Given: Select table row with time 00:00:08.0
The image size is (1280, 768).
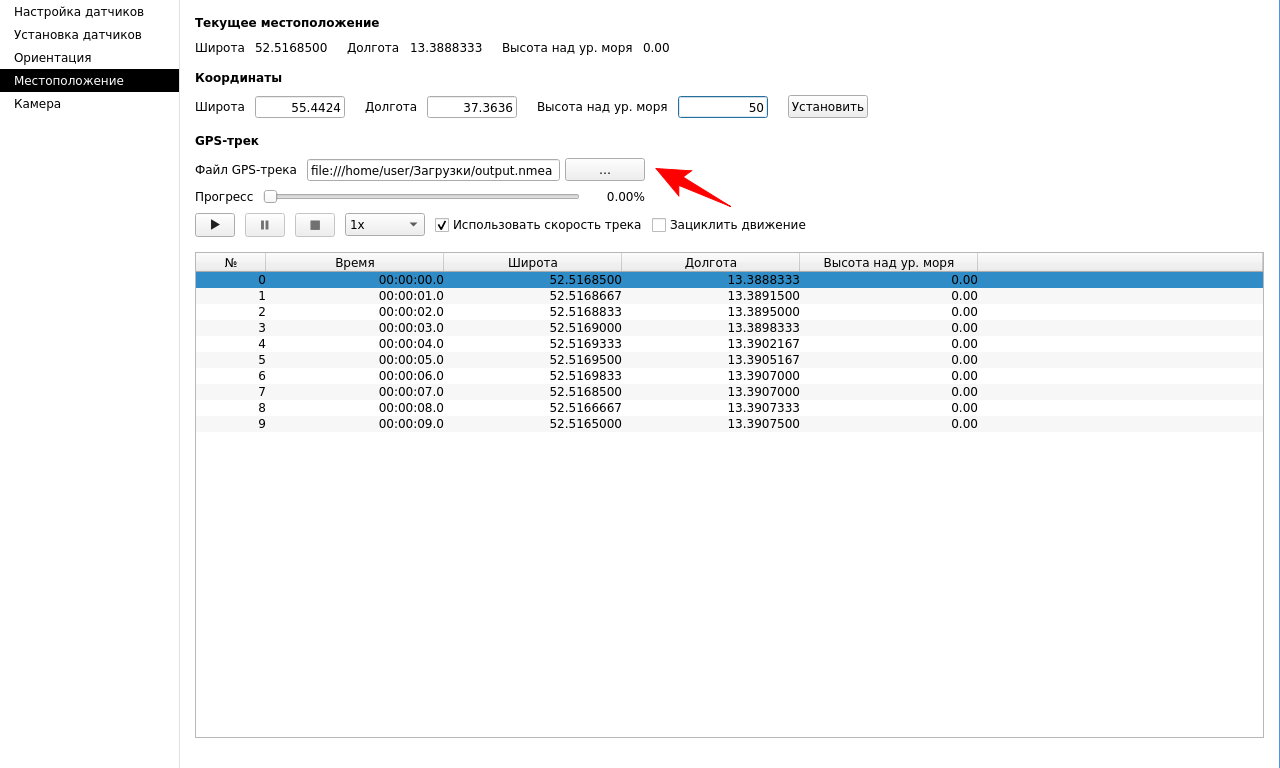Looking at the screenshot, I should pyautogui.click(x=729, y=408).
